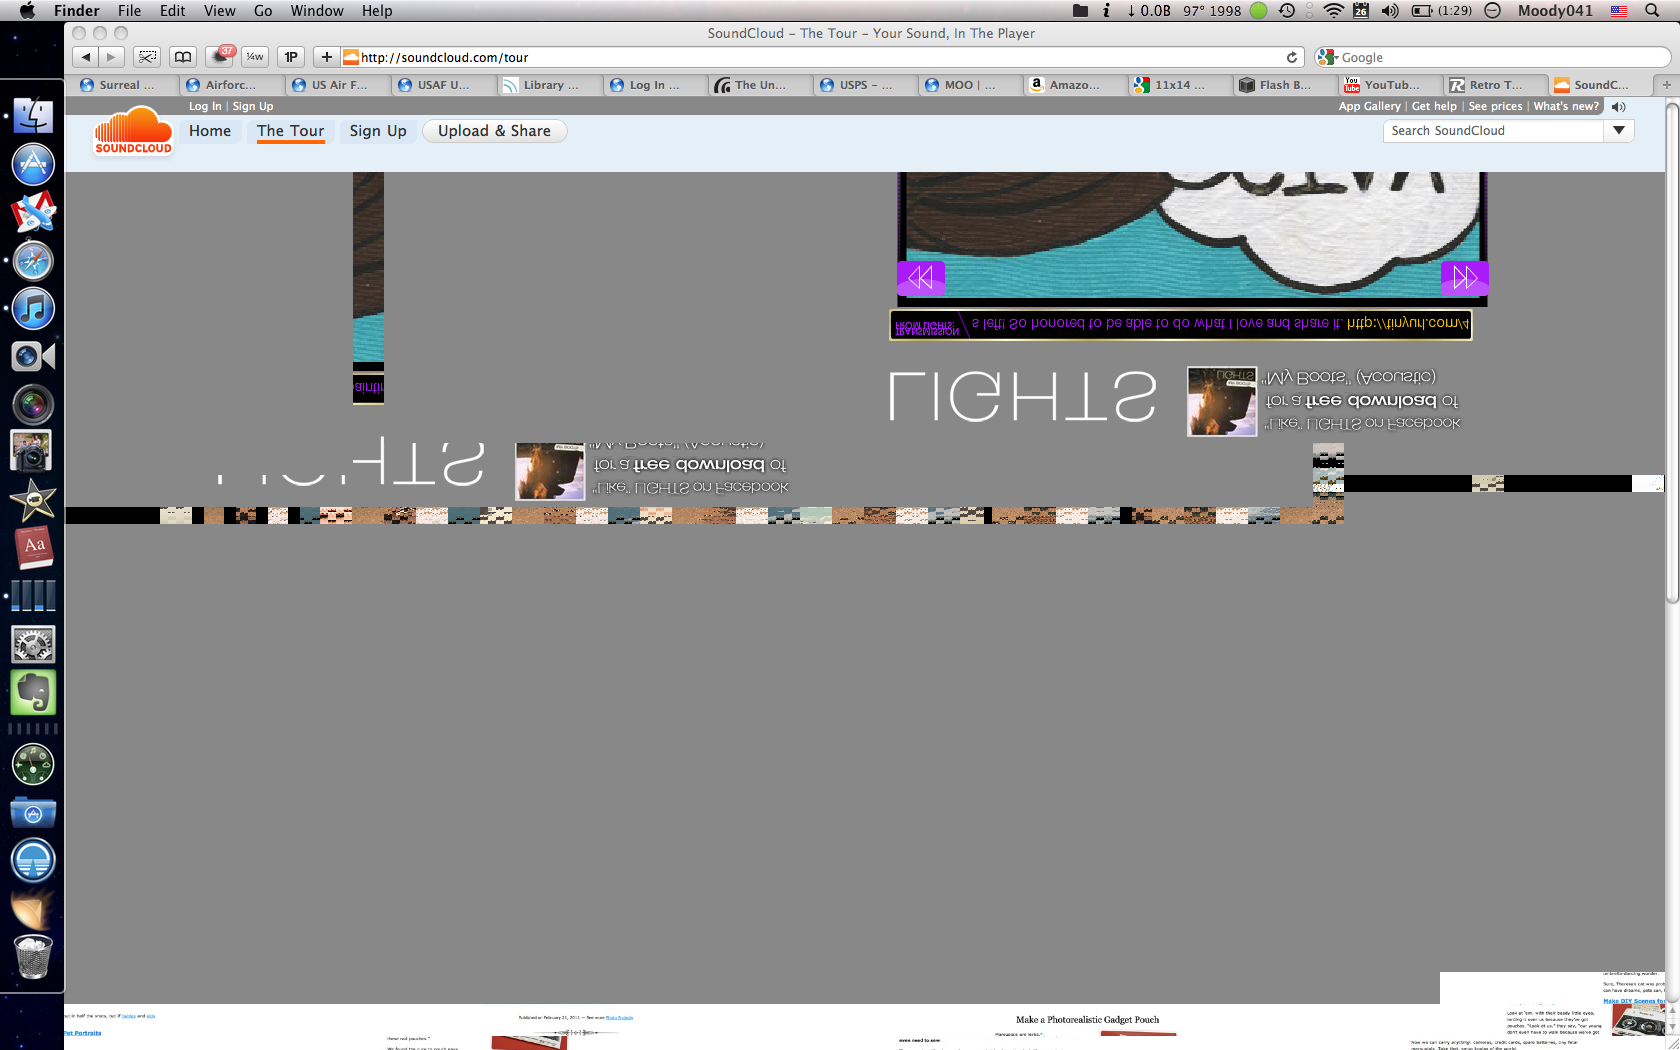Launch the App Store from the Dock
The height and width of the screenshot is (1050, 1680).
click(x=33, y=164)
